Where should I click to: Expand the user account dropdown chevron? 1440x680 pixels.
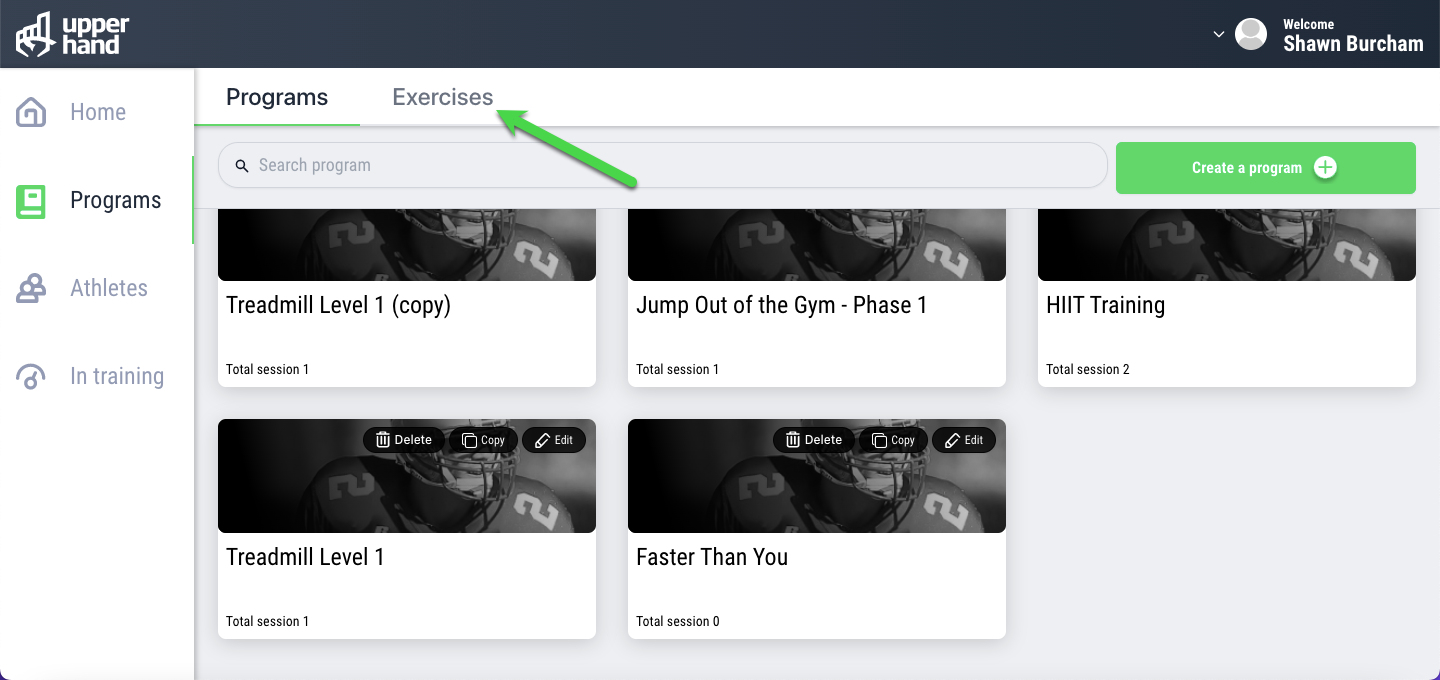[1218, 34]
